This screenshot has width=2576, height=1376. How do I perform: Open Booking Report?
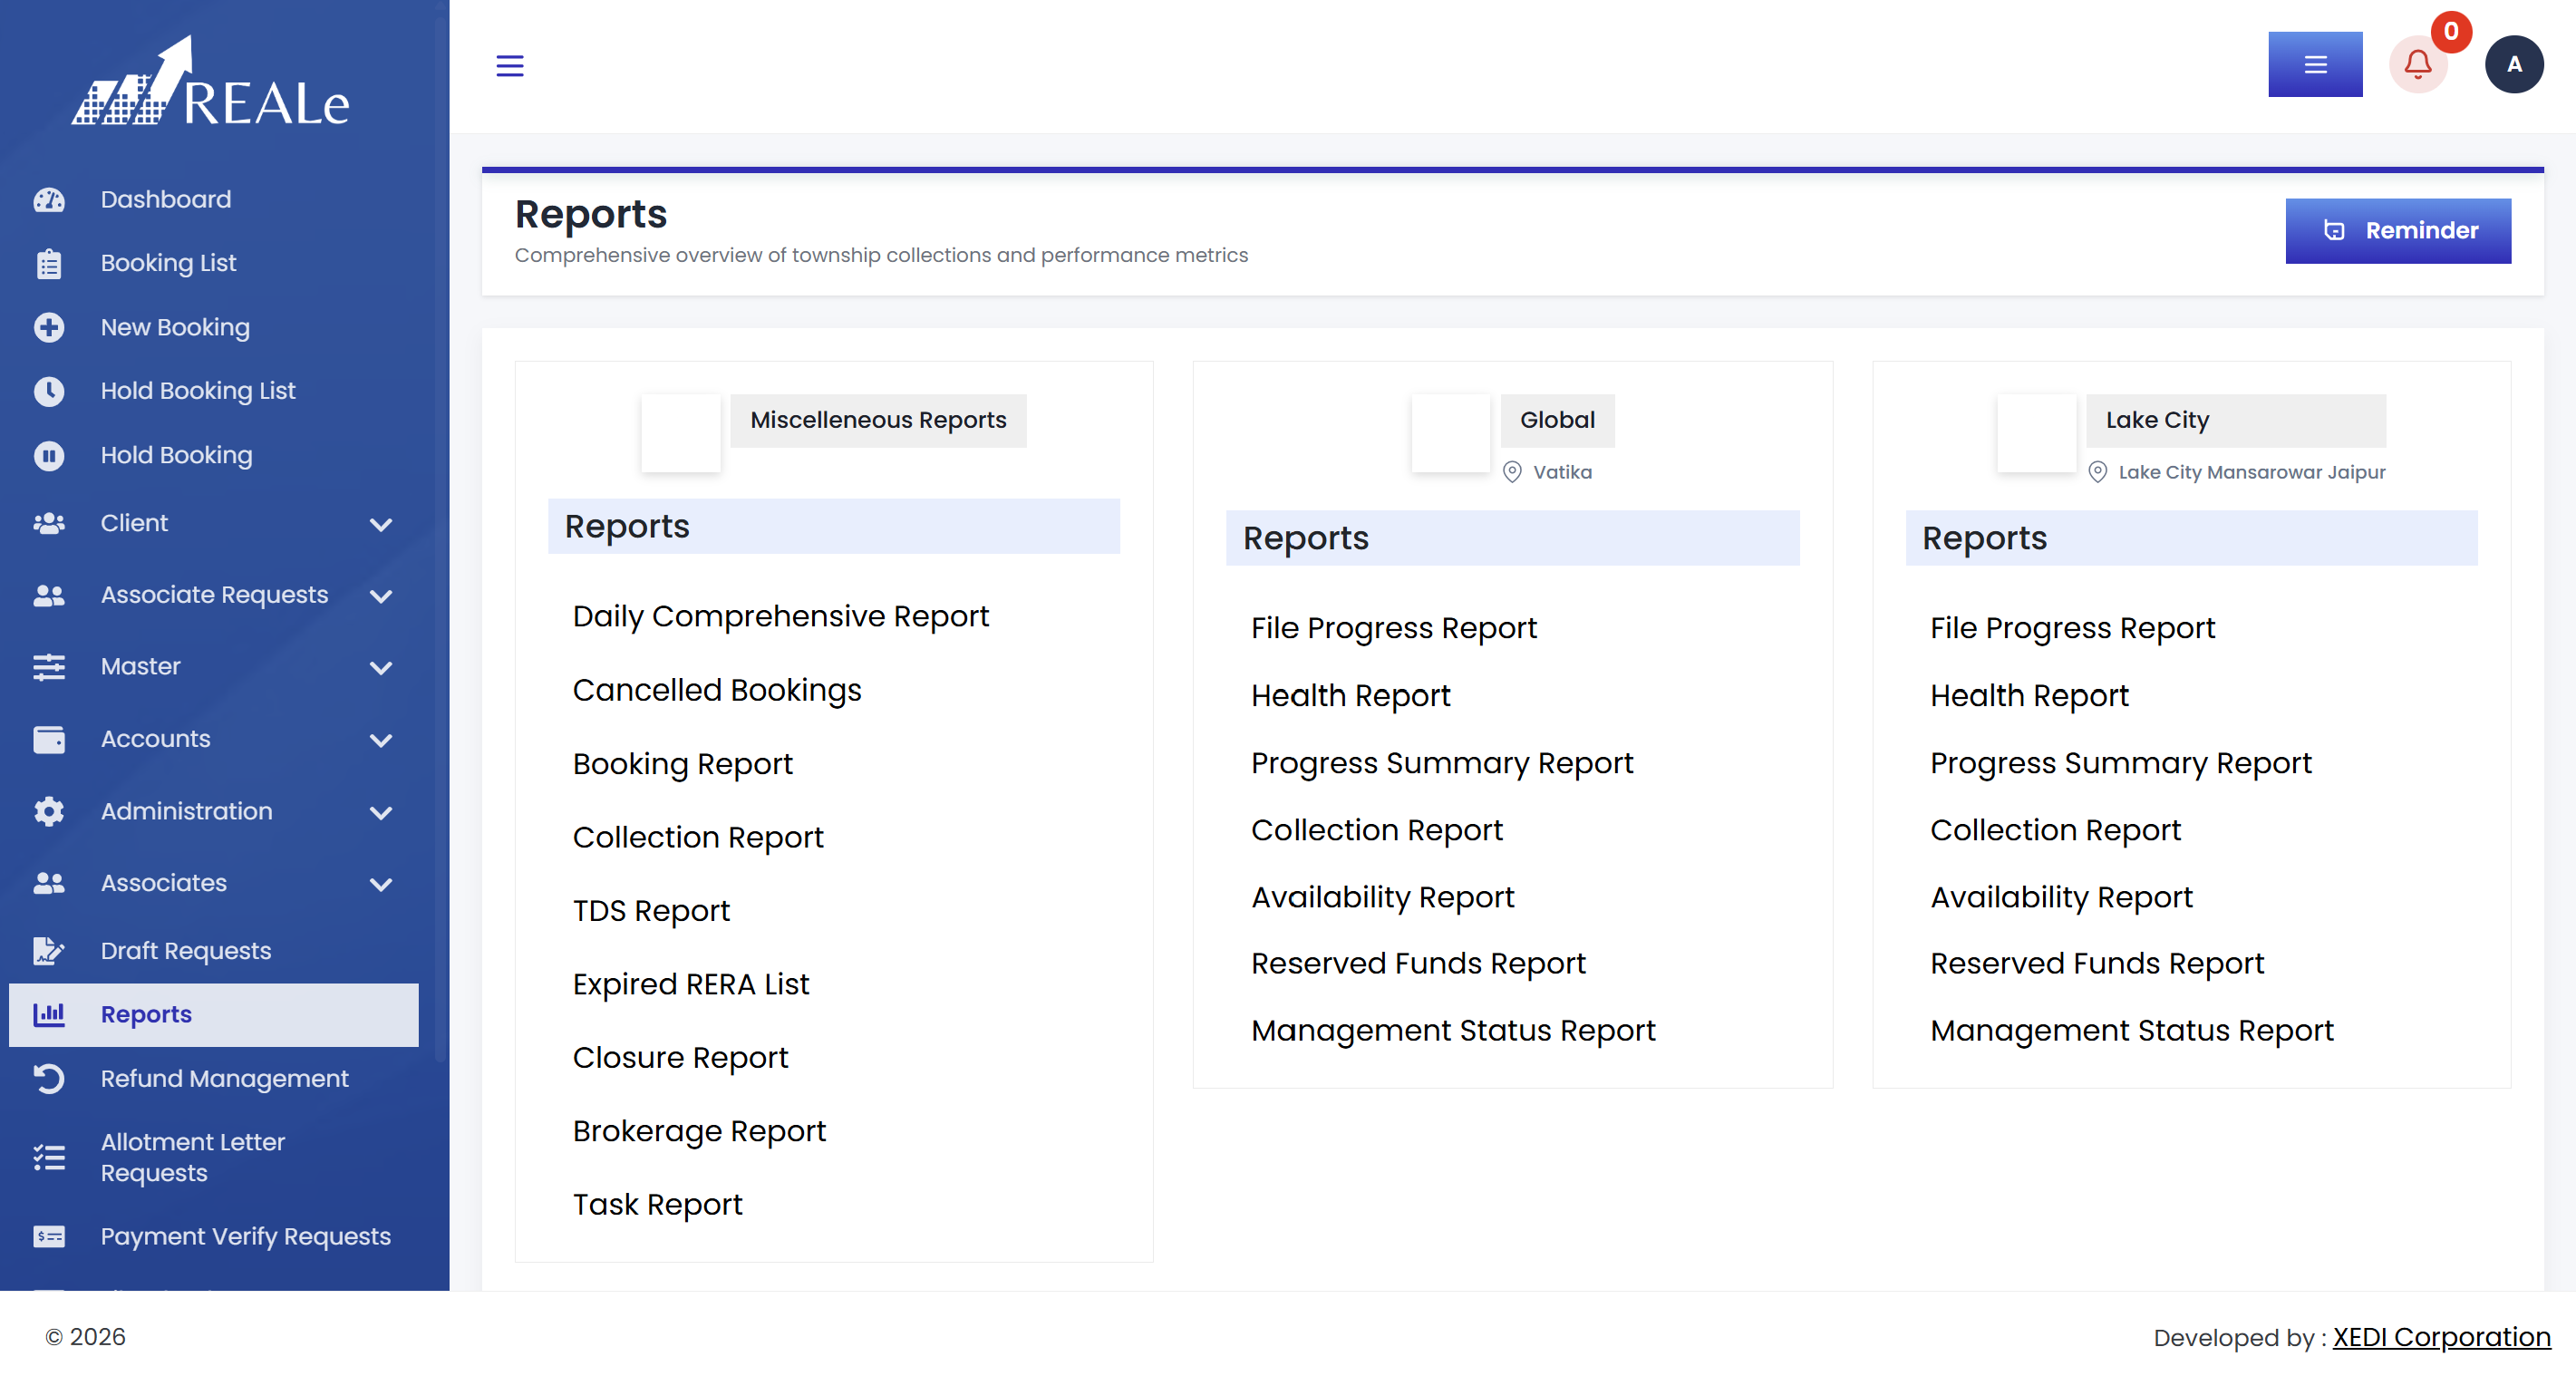click(x=682, y=764)
